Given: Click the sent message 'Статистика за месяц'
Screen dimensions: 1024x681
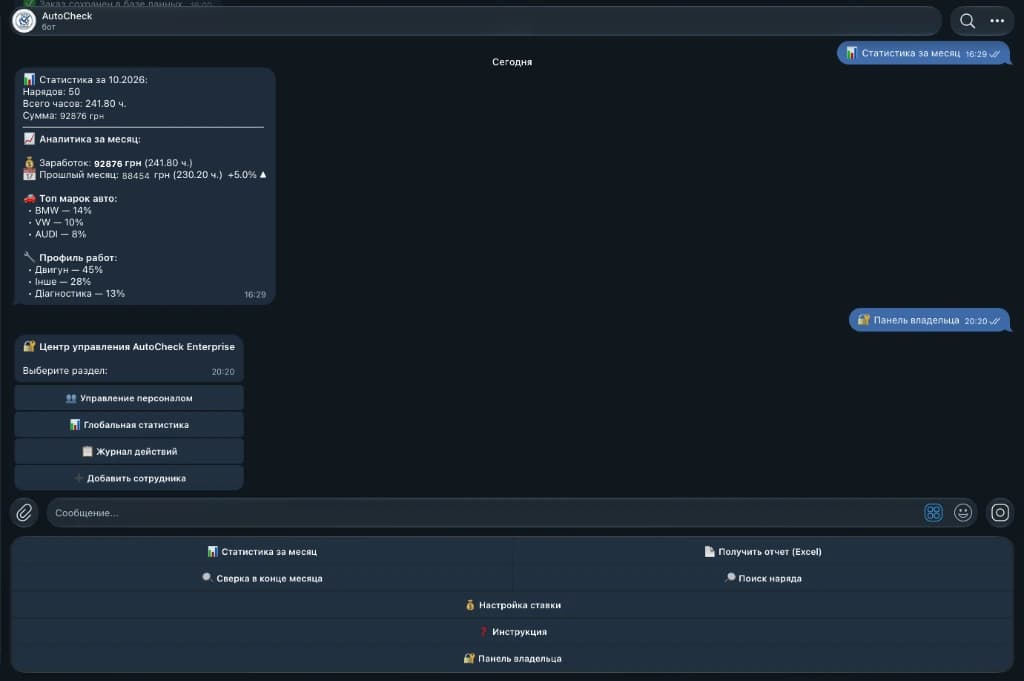Looking at the screenshot, I should [x=923, y=54].
